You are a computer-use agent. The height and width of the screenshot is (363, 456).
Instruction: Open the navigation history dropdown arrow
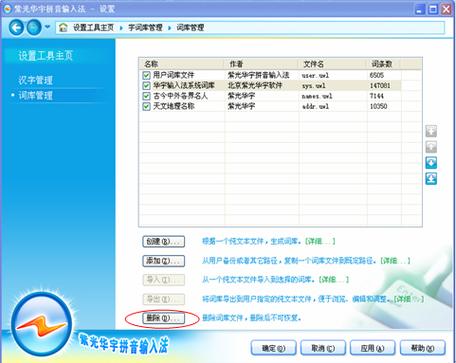click(47, 27)
